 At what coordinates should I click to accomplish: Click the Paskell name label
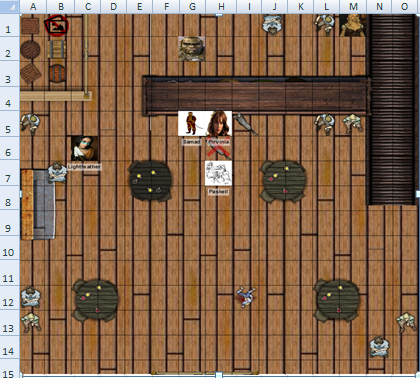218,192
